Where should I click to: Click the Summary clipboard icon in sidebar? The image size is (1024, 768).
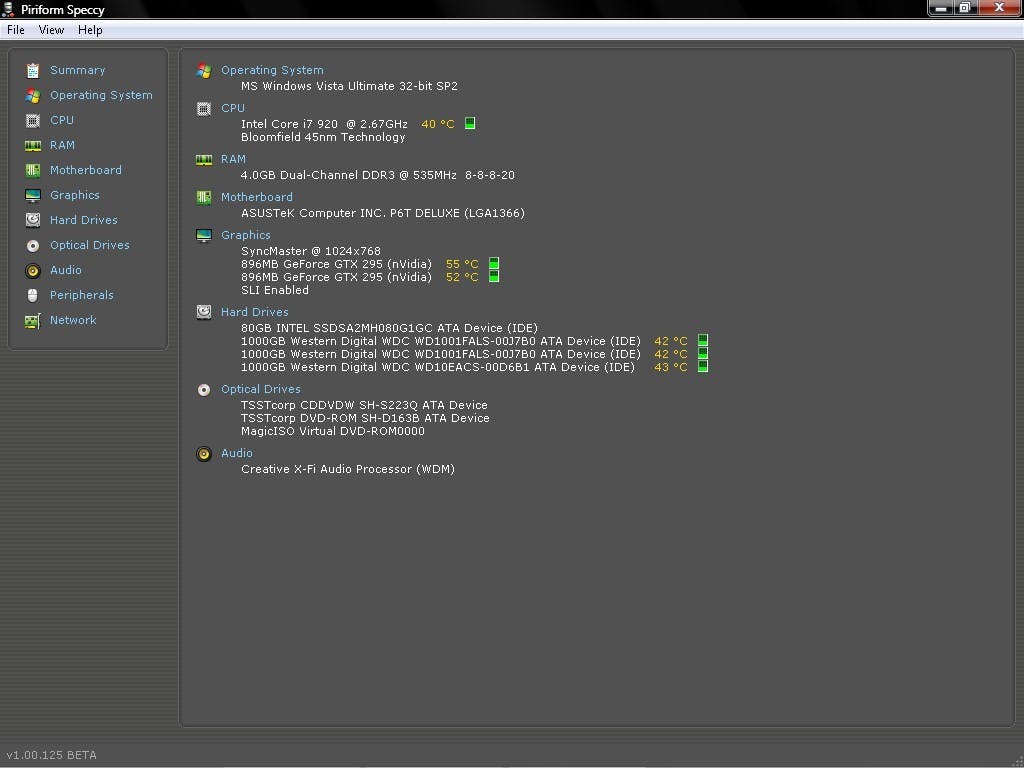coord(33,71)
